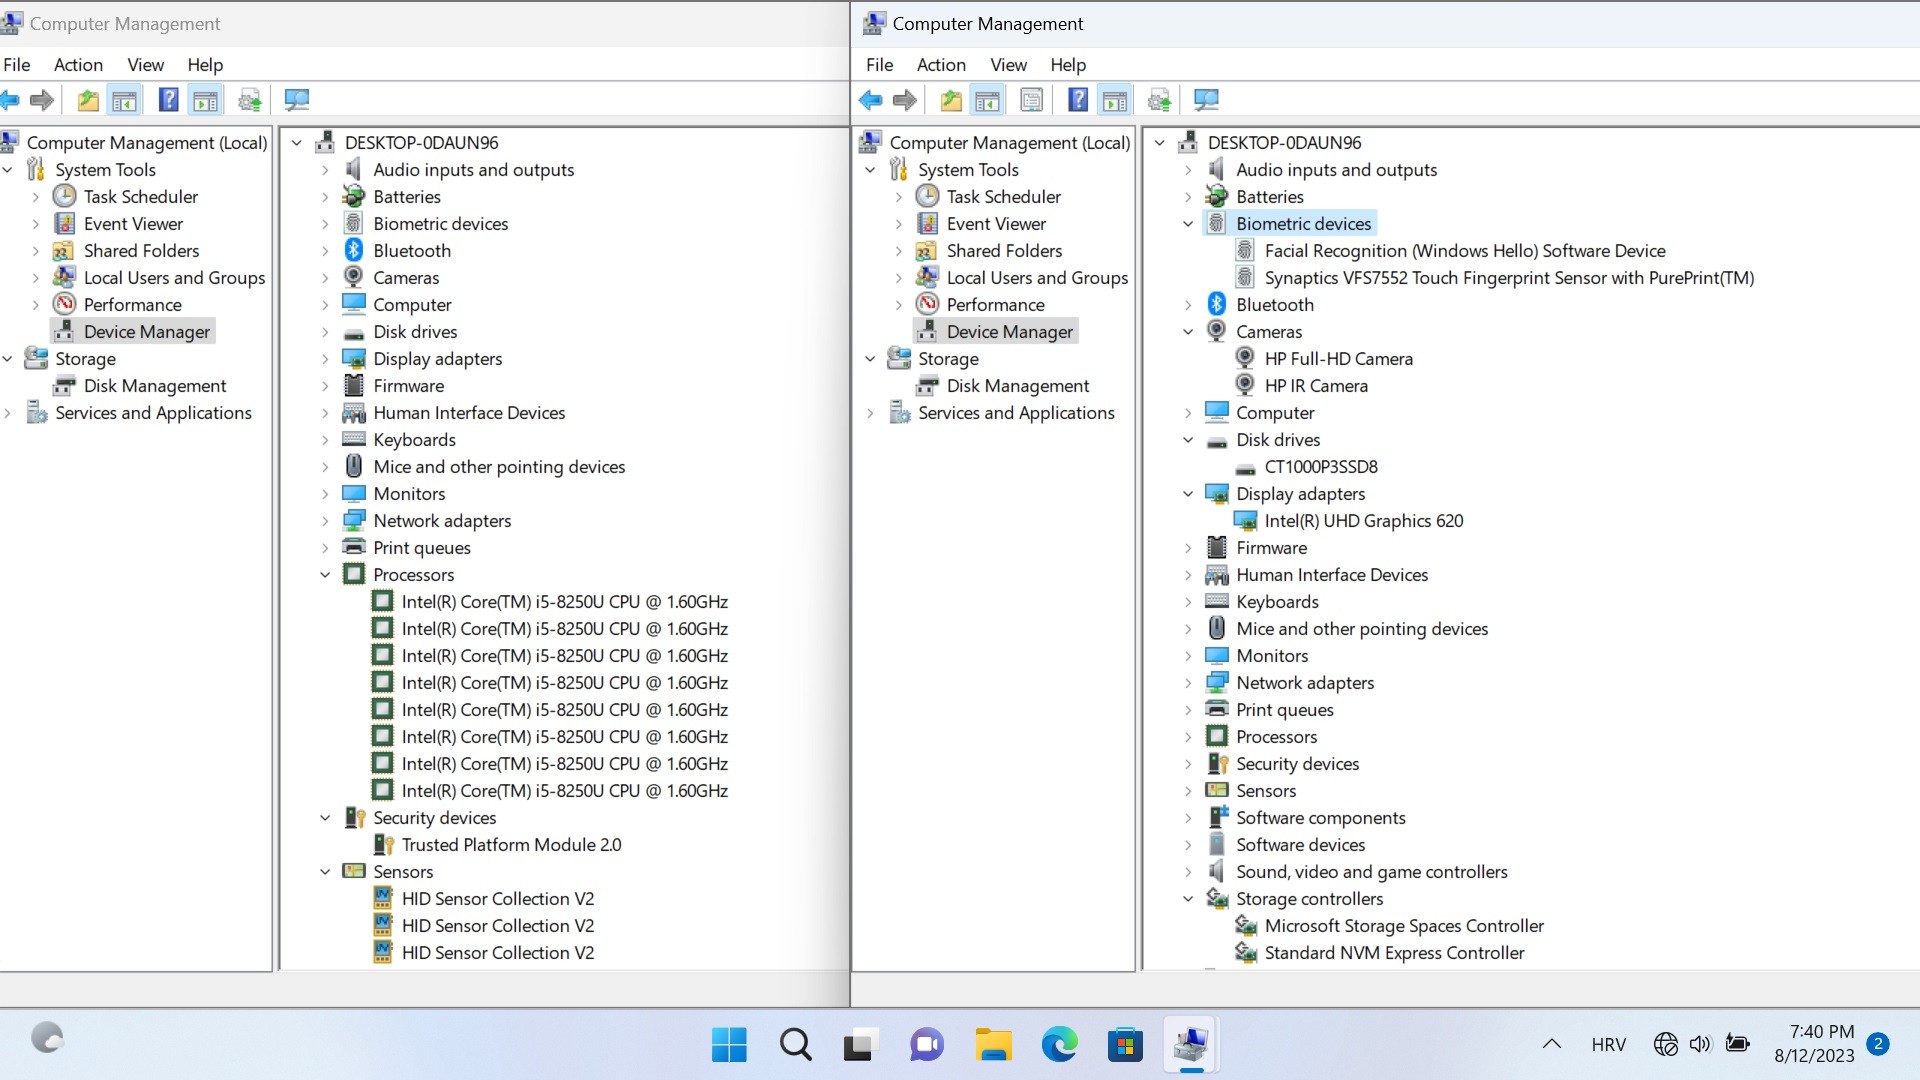Open Windows Start menu
Viewport: 1920px width, 1080px height.
pos(729,1045)
